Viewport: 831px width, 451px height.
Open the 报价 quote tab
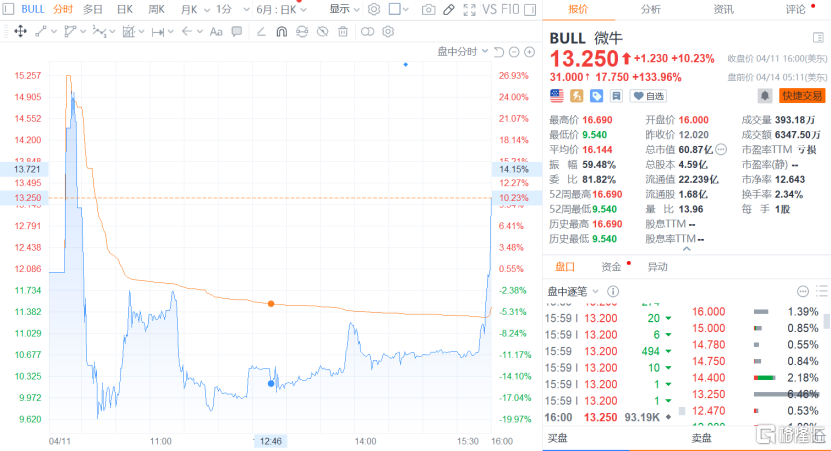578,10
